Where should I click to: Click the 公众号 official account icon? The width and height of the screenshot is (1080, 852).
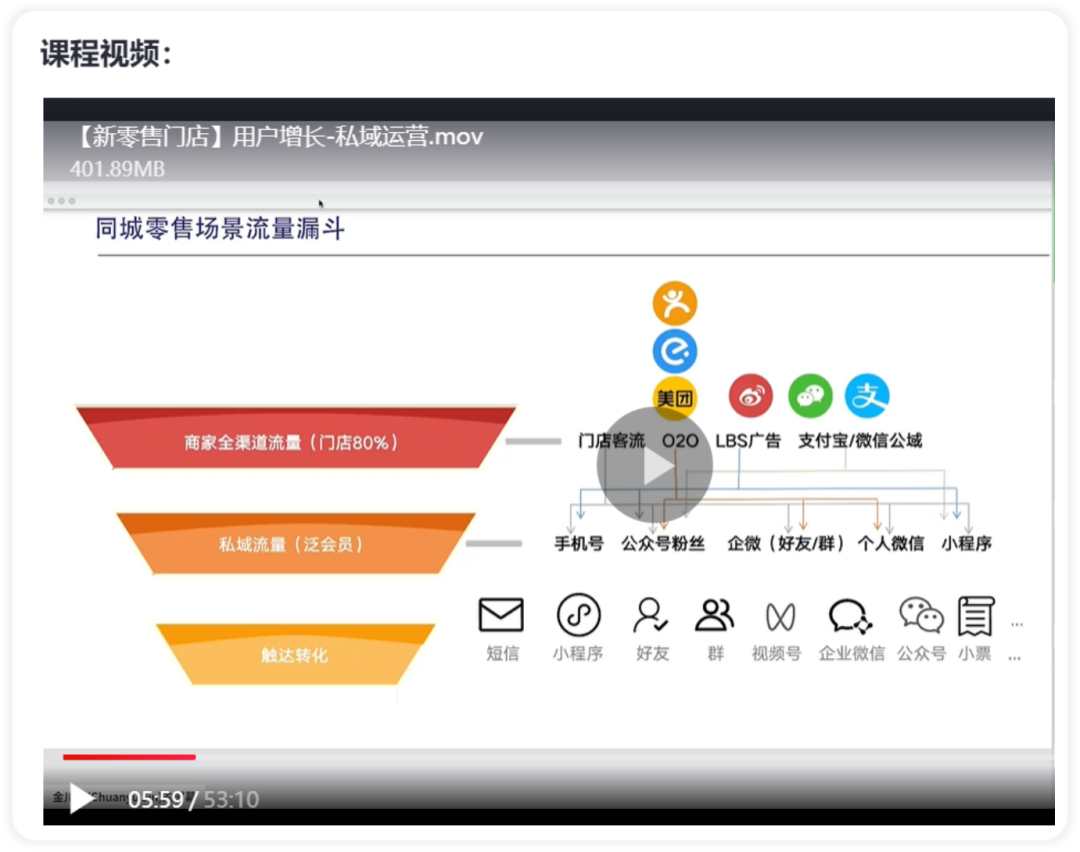(x=921, y=614)
